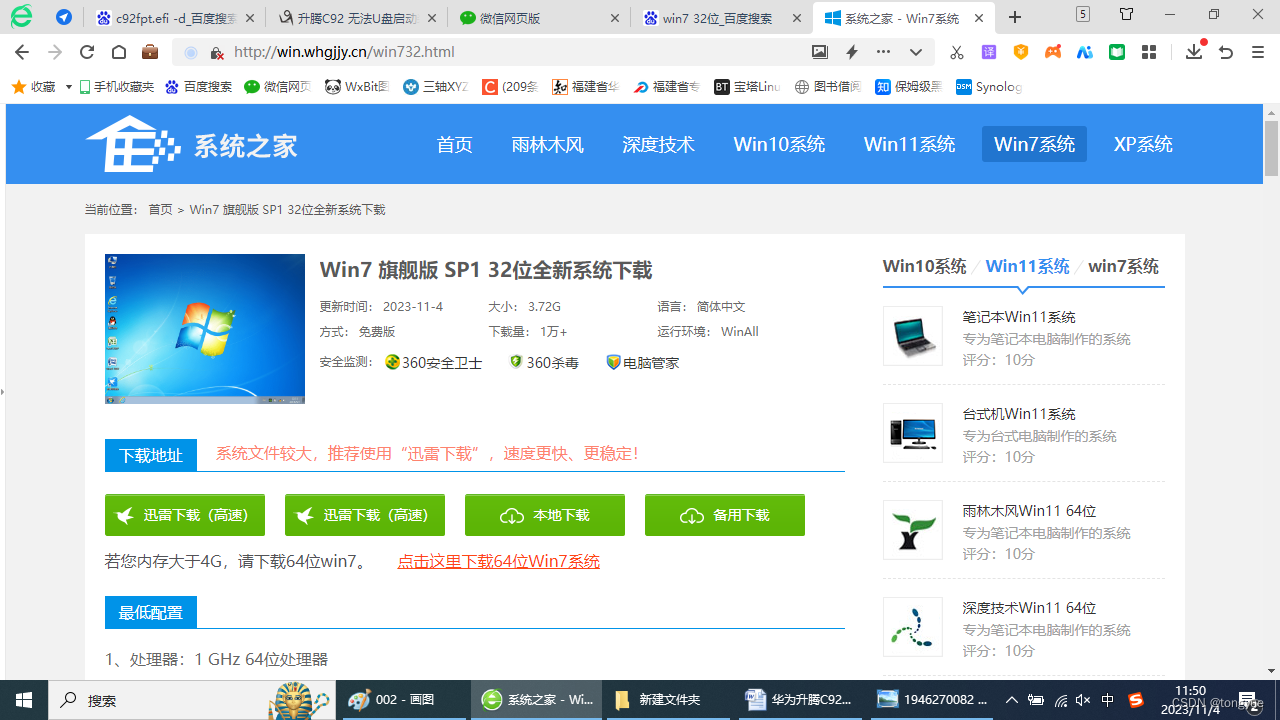Click the 台式机Win11系统 thumbnail

(913, 433)
